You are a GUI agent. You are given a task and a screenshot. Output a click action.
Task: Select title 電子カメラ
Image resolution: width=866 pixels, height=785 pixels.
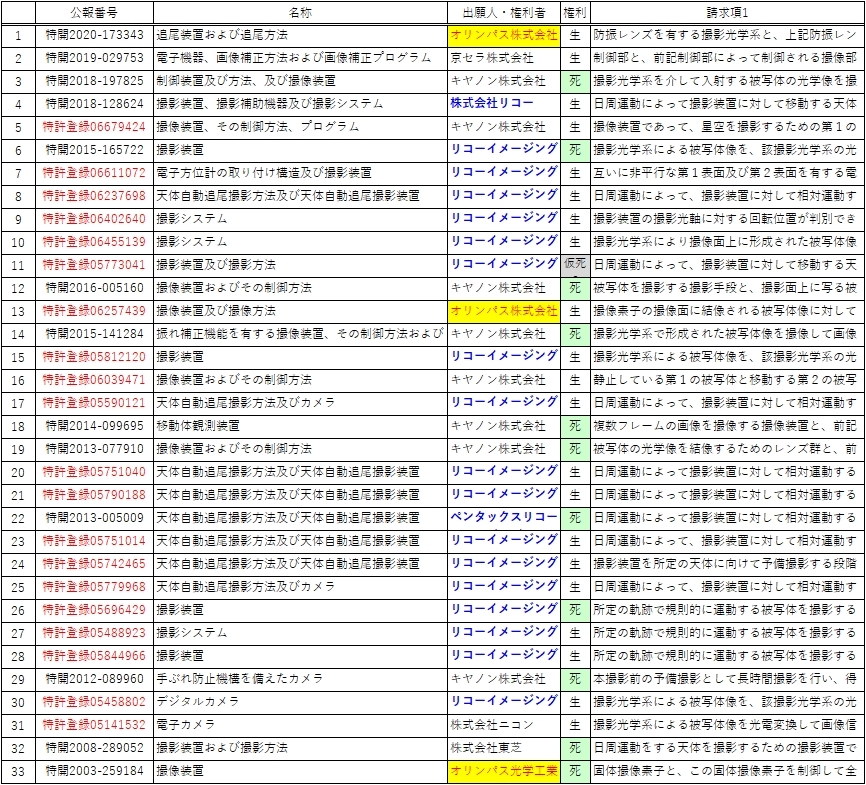(186, 725)
